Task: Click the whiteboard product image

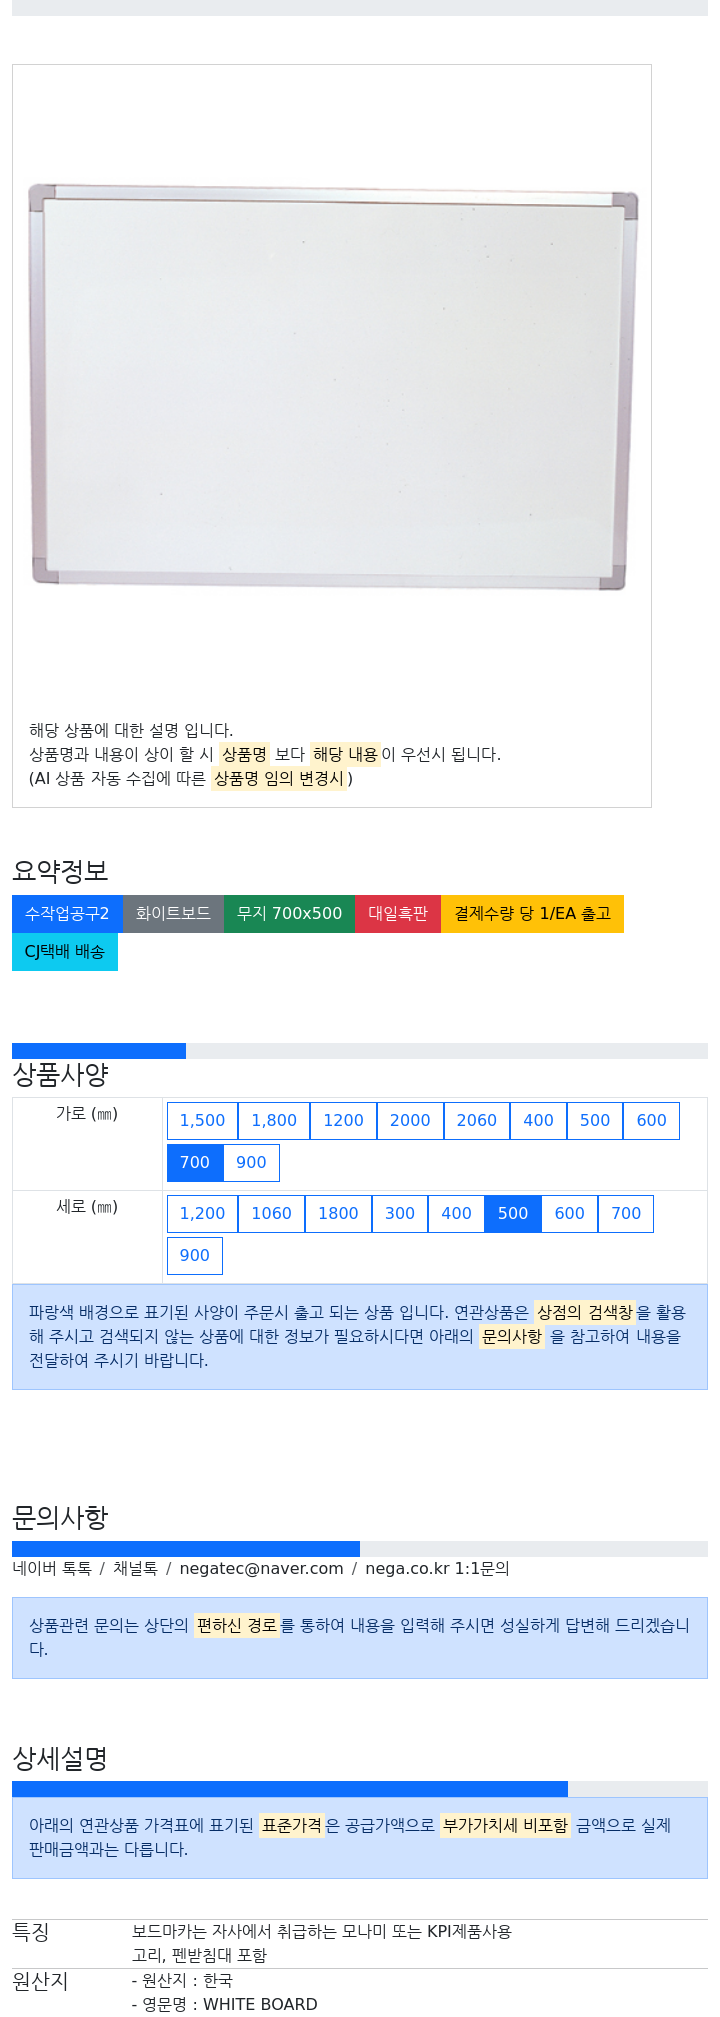Action: point(332,386)
